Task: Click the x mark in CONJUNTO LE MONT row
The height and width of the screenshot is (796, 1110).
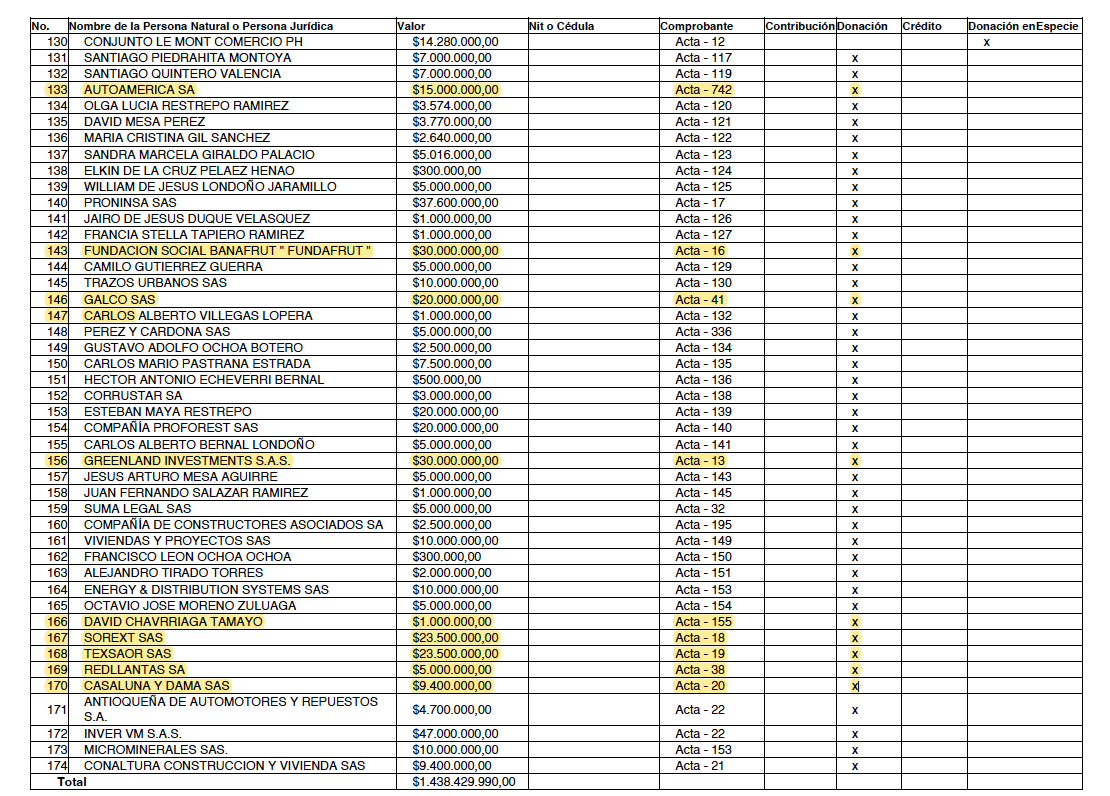Action: tap(986, 42)
